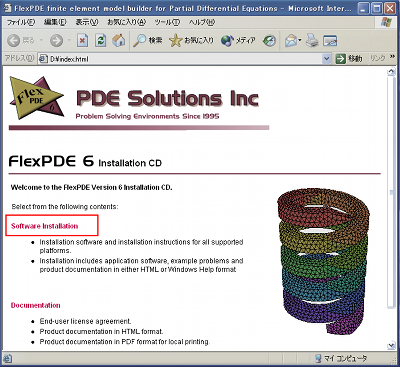
Task: Expand the Links toolbar chevron
Action: click(392, 57)
